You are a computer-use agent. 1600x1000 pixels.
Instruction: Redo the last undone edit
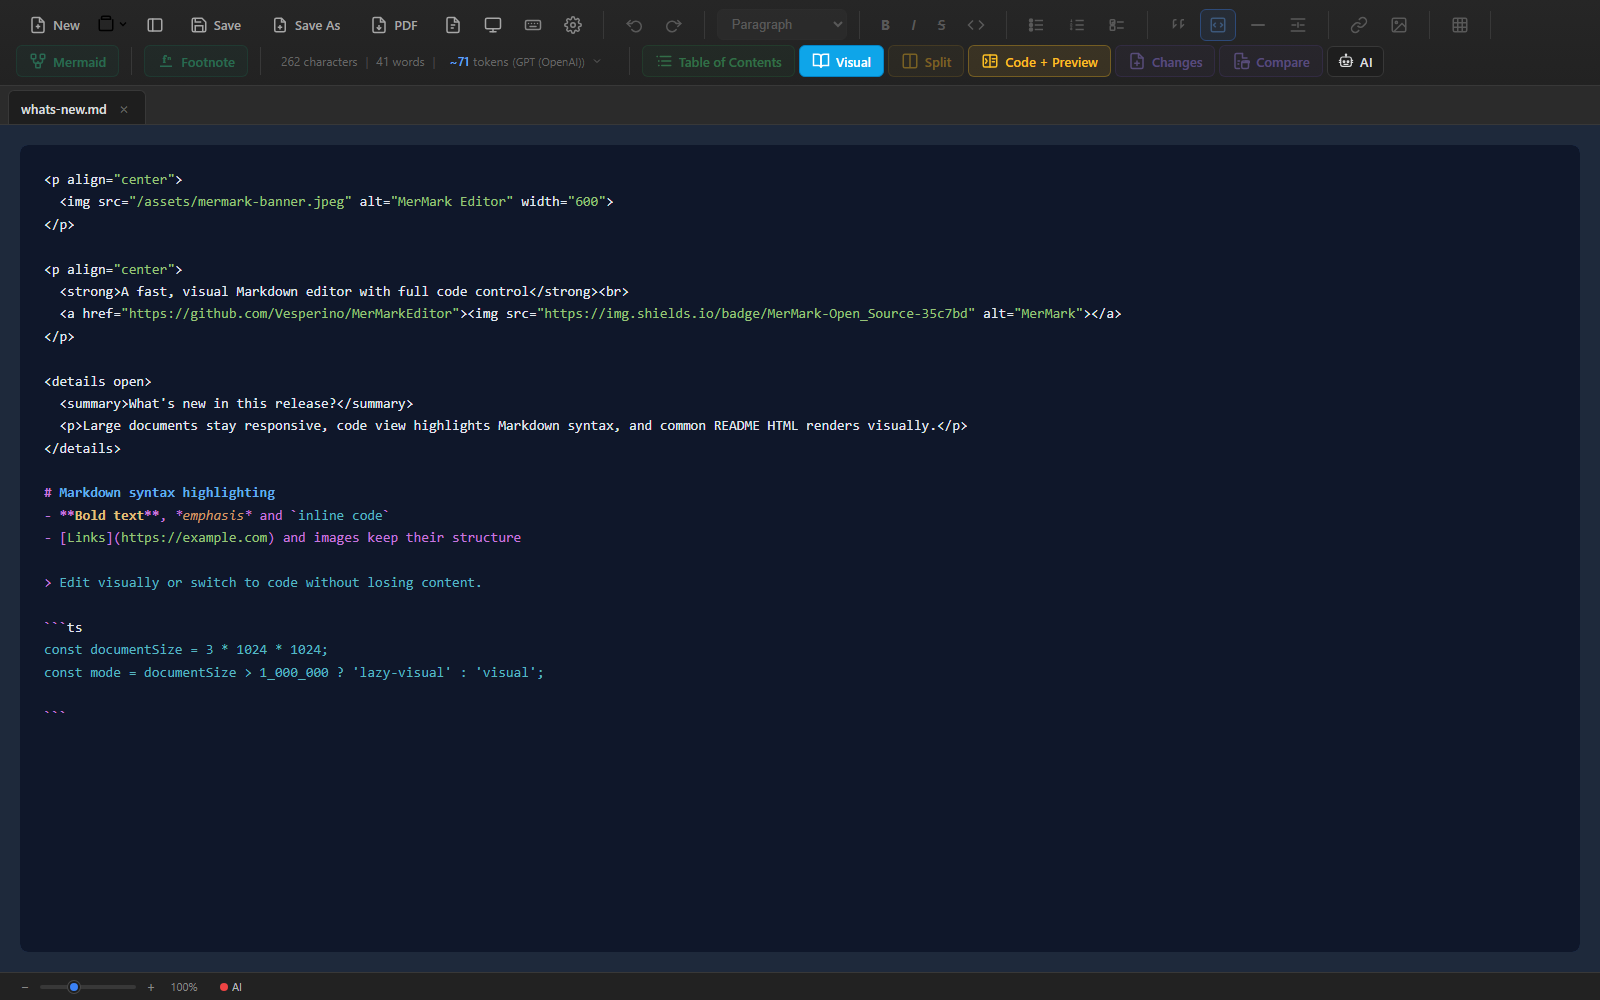(x=674, y=25)
